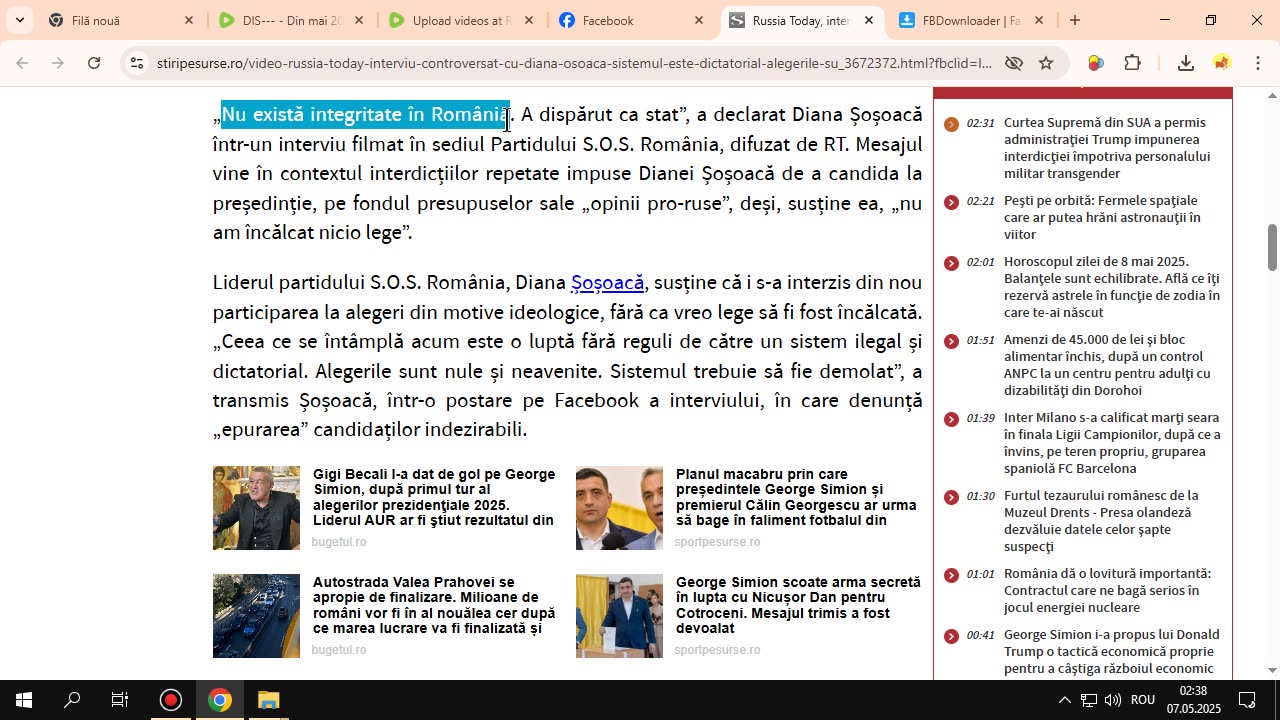Open the Chrome profile avatar
This screenshot has height=720, width=1280.
pos(1221,63)
